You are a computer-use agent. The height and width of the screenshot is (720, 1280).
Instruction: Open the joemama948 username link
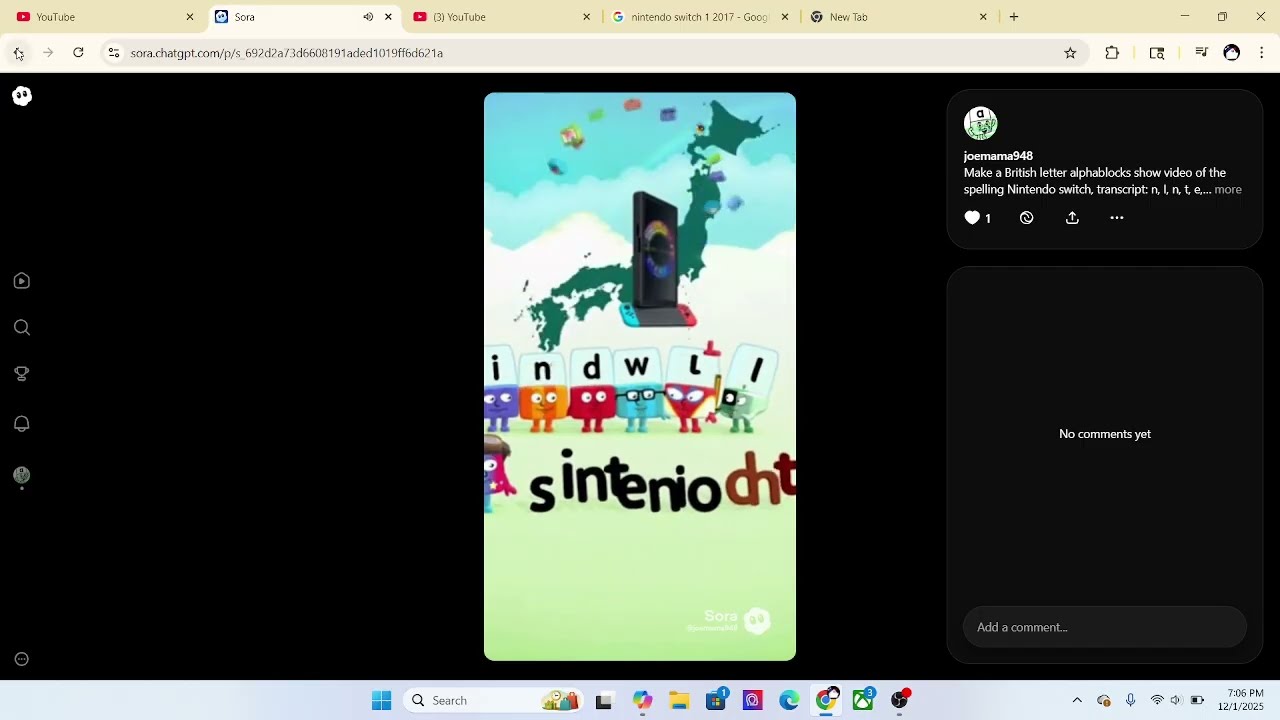pos(998,156)
